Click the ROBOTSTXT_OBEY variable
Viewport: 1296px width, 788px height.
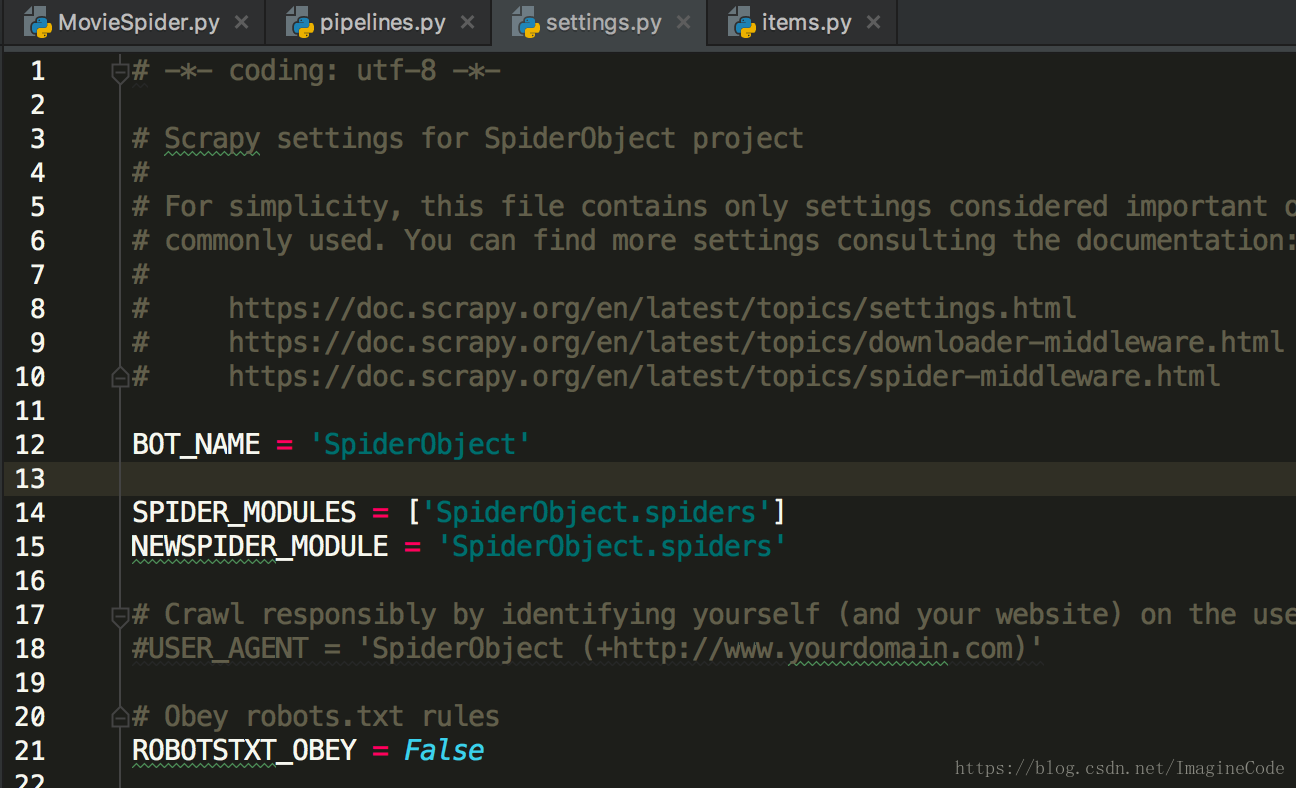[x=244, y=751]
